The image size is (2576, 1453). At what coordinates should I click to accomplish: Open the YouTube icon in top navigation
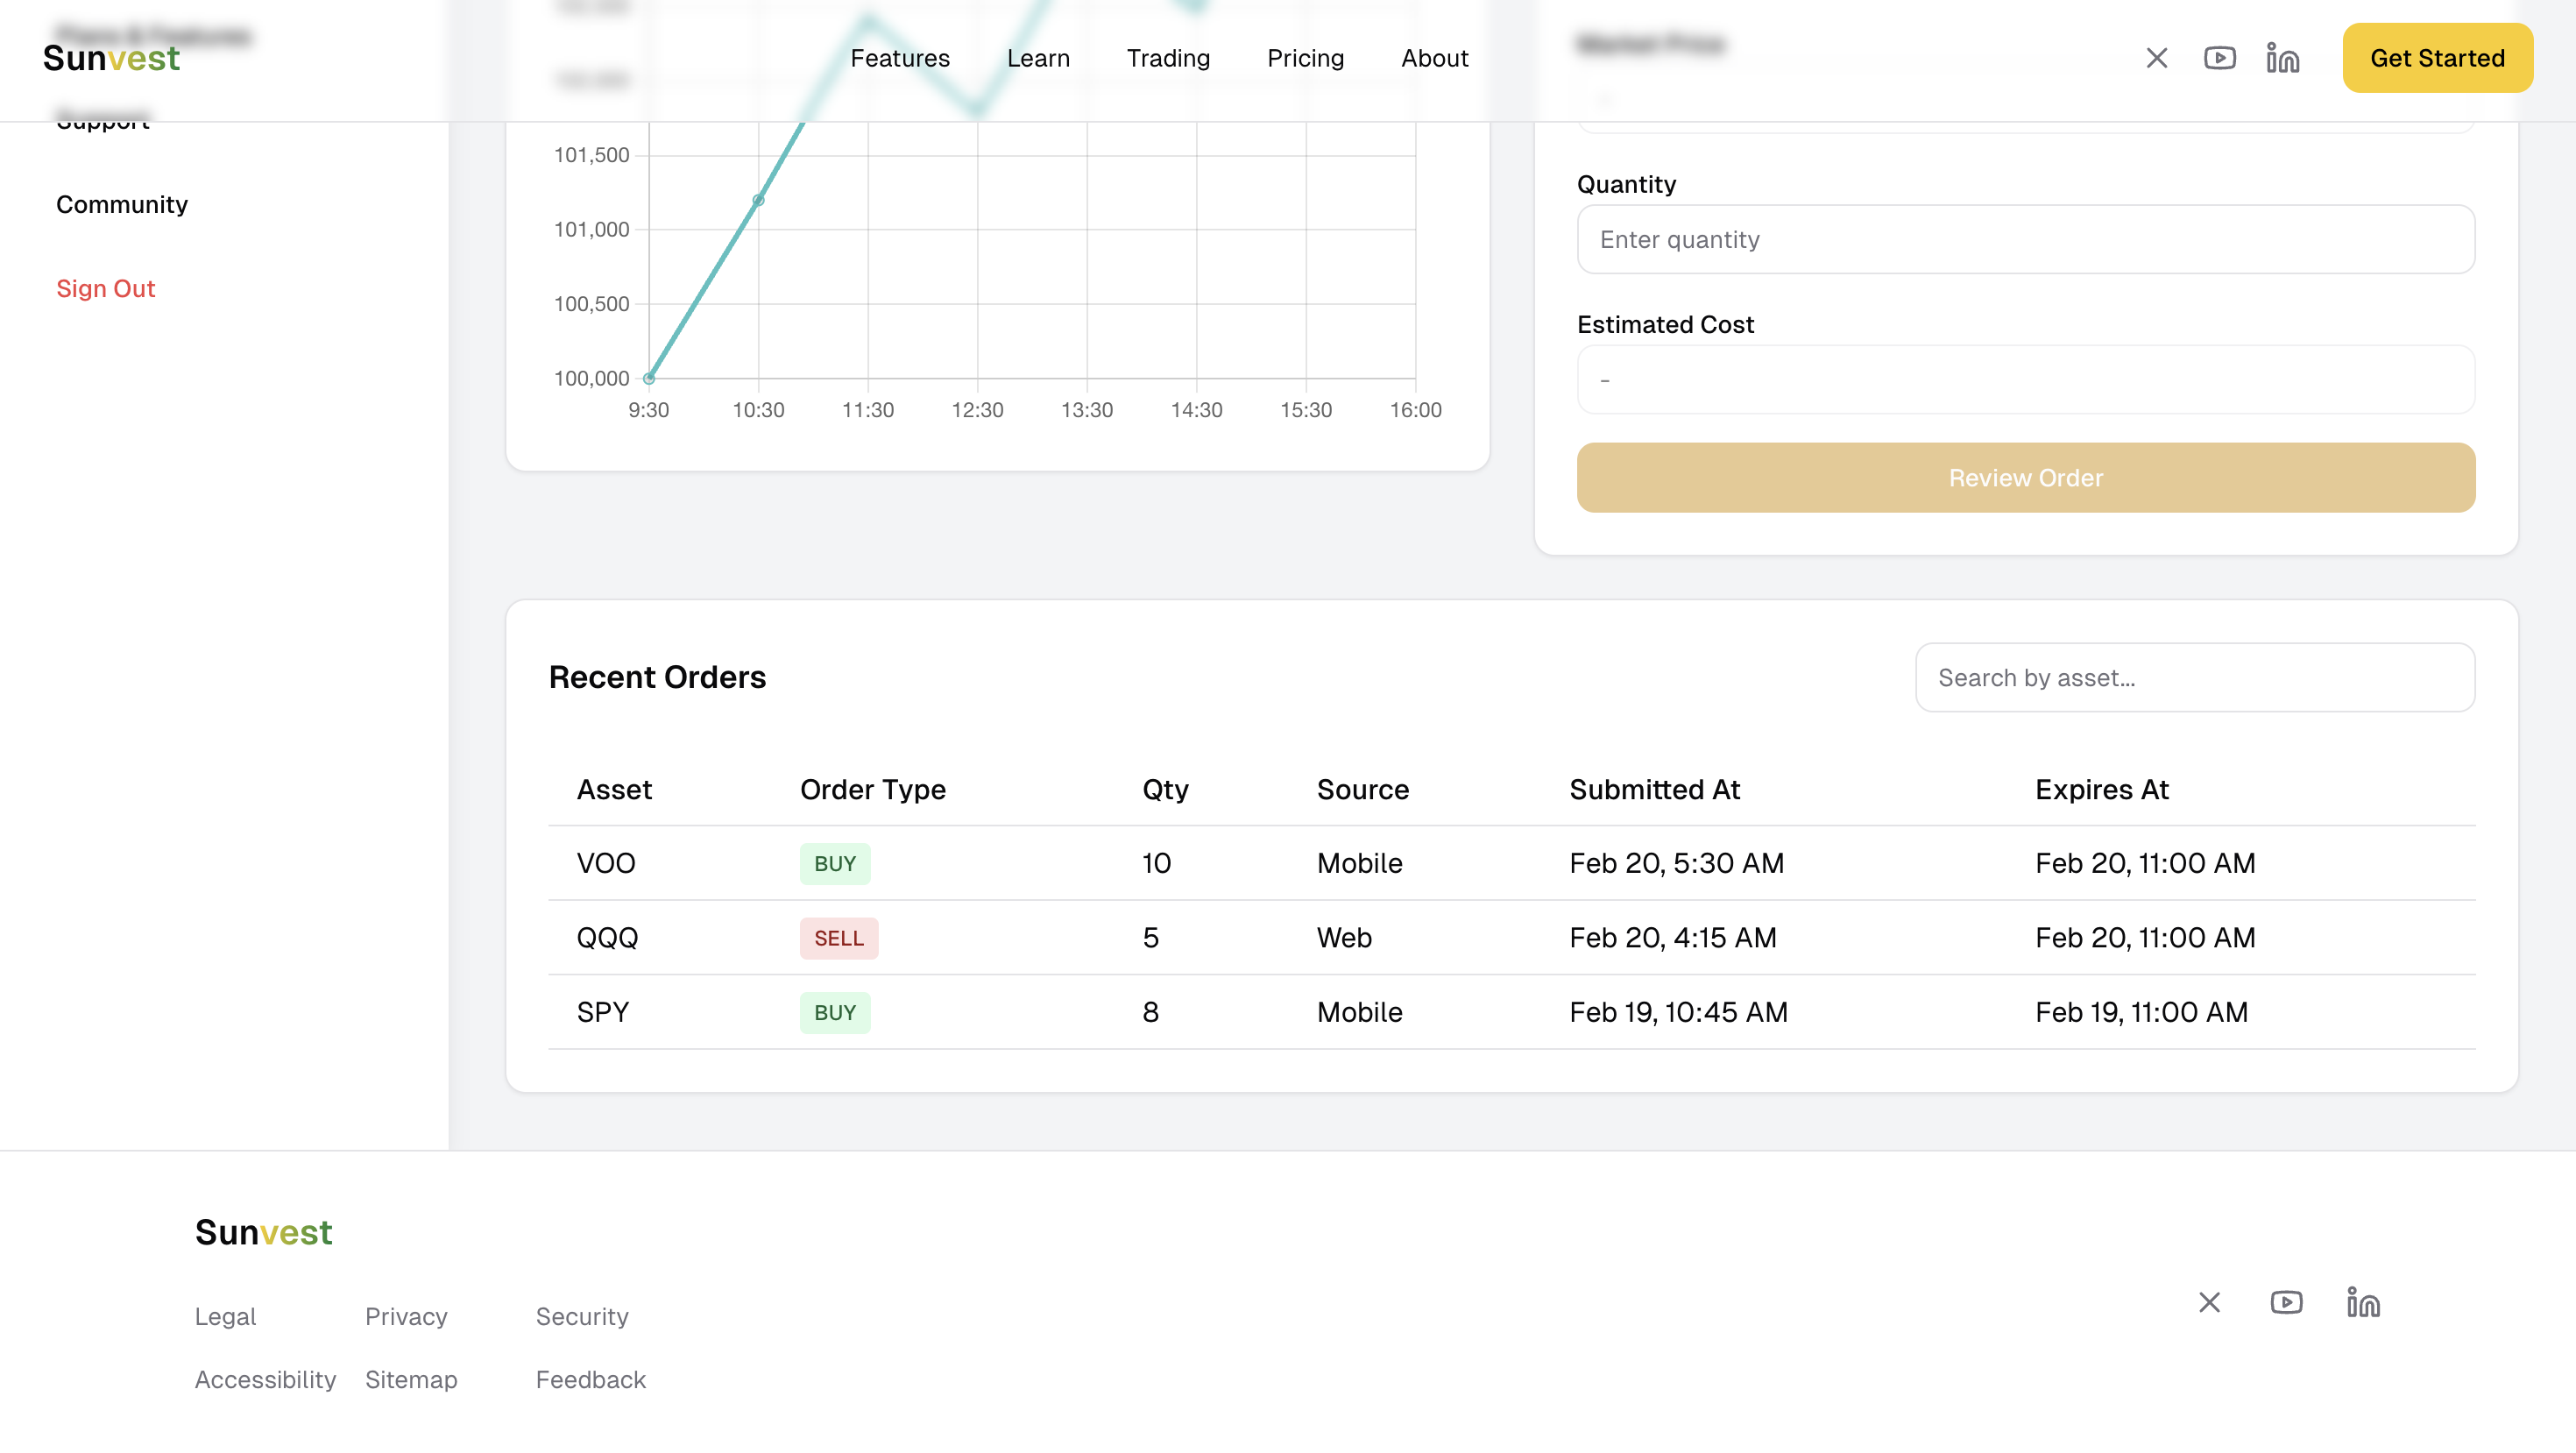coord(2219,58)
